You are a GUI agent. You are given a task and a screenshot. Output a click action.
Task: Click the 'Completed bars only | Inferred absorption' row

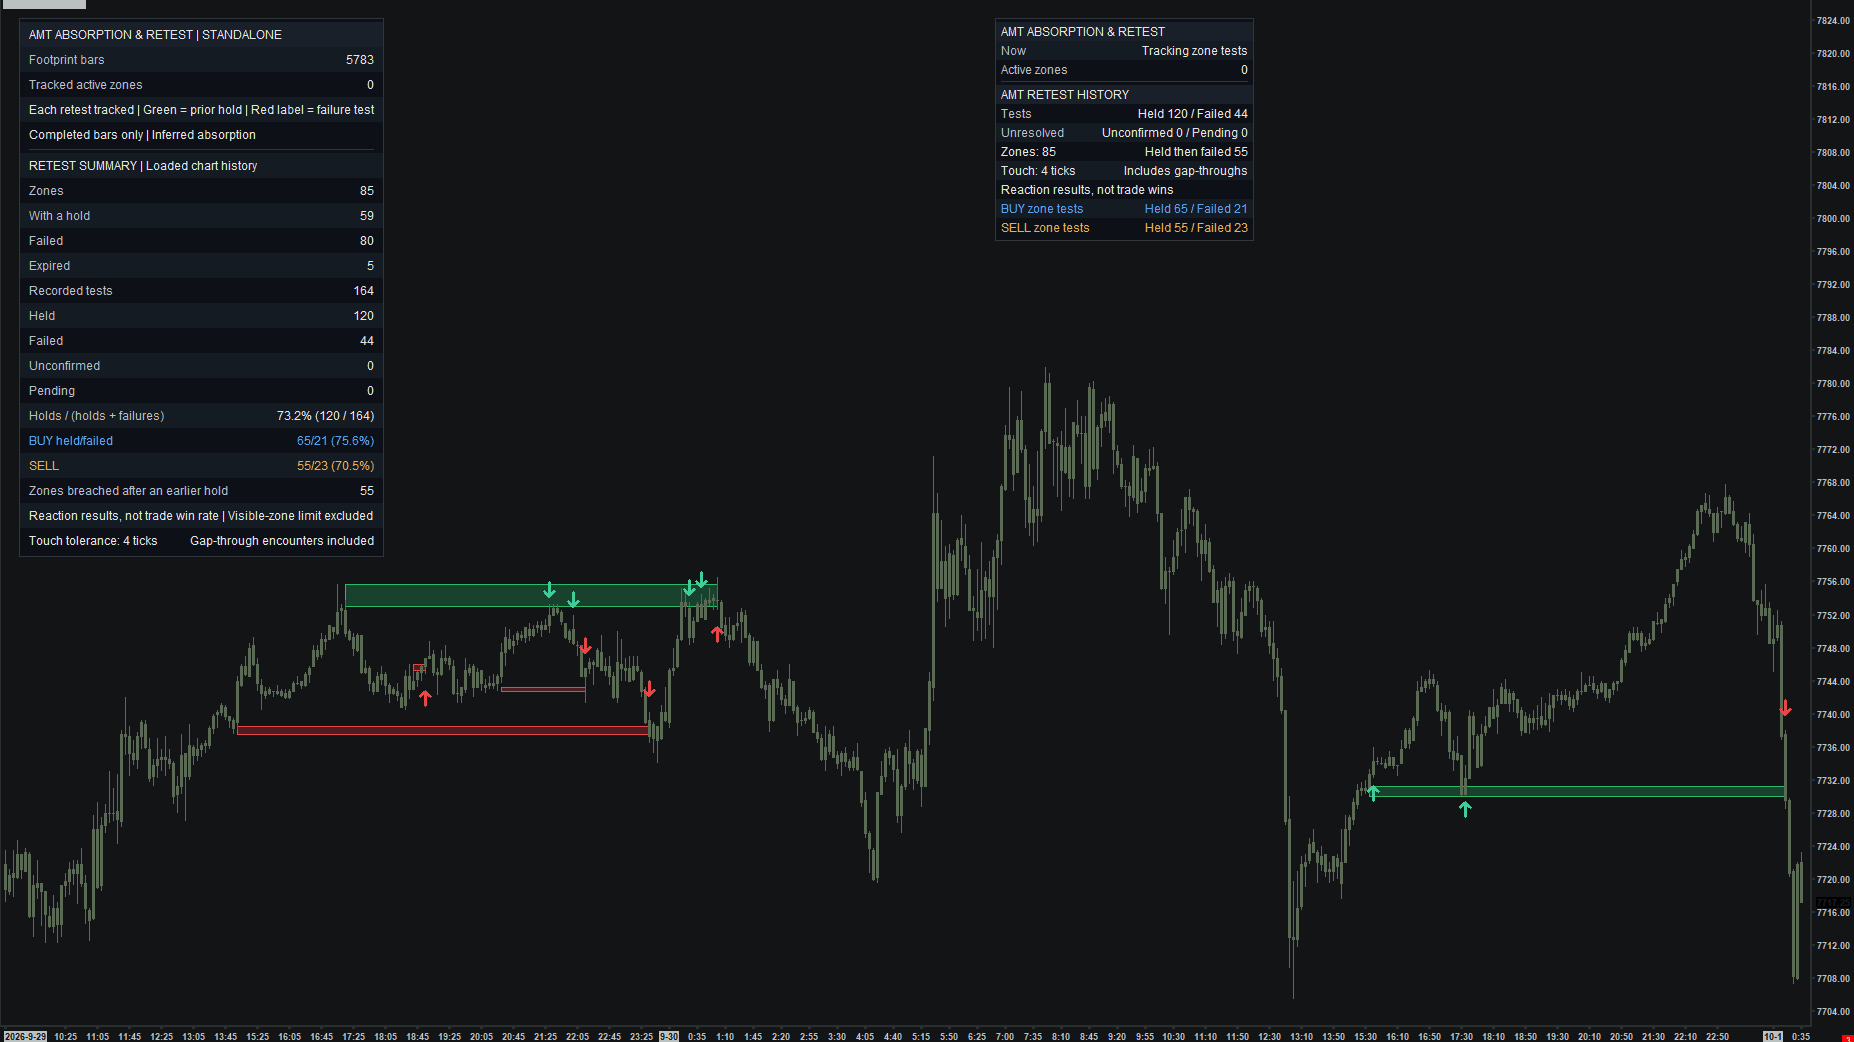tap(201, 135)
